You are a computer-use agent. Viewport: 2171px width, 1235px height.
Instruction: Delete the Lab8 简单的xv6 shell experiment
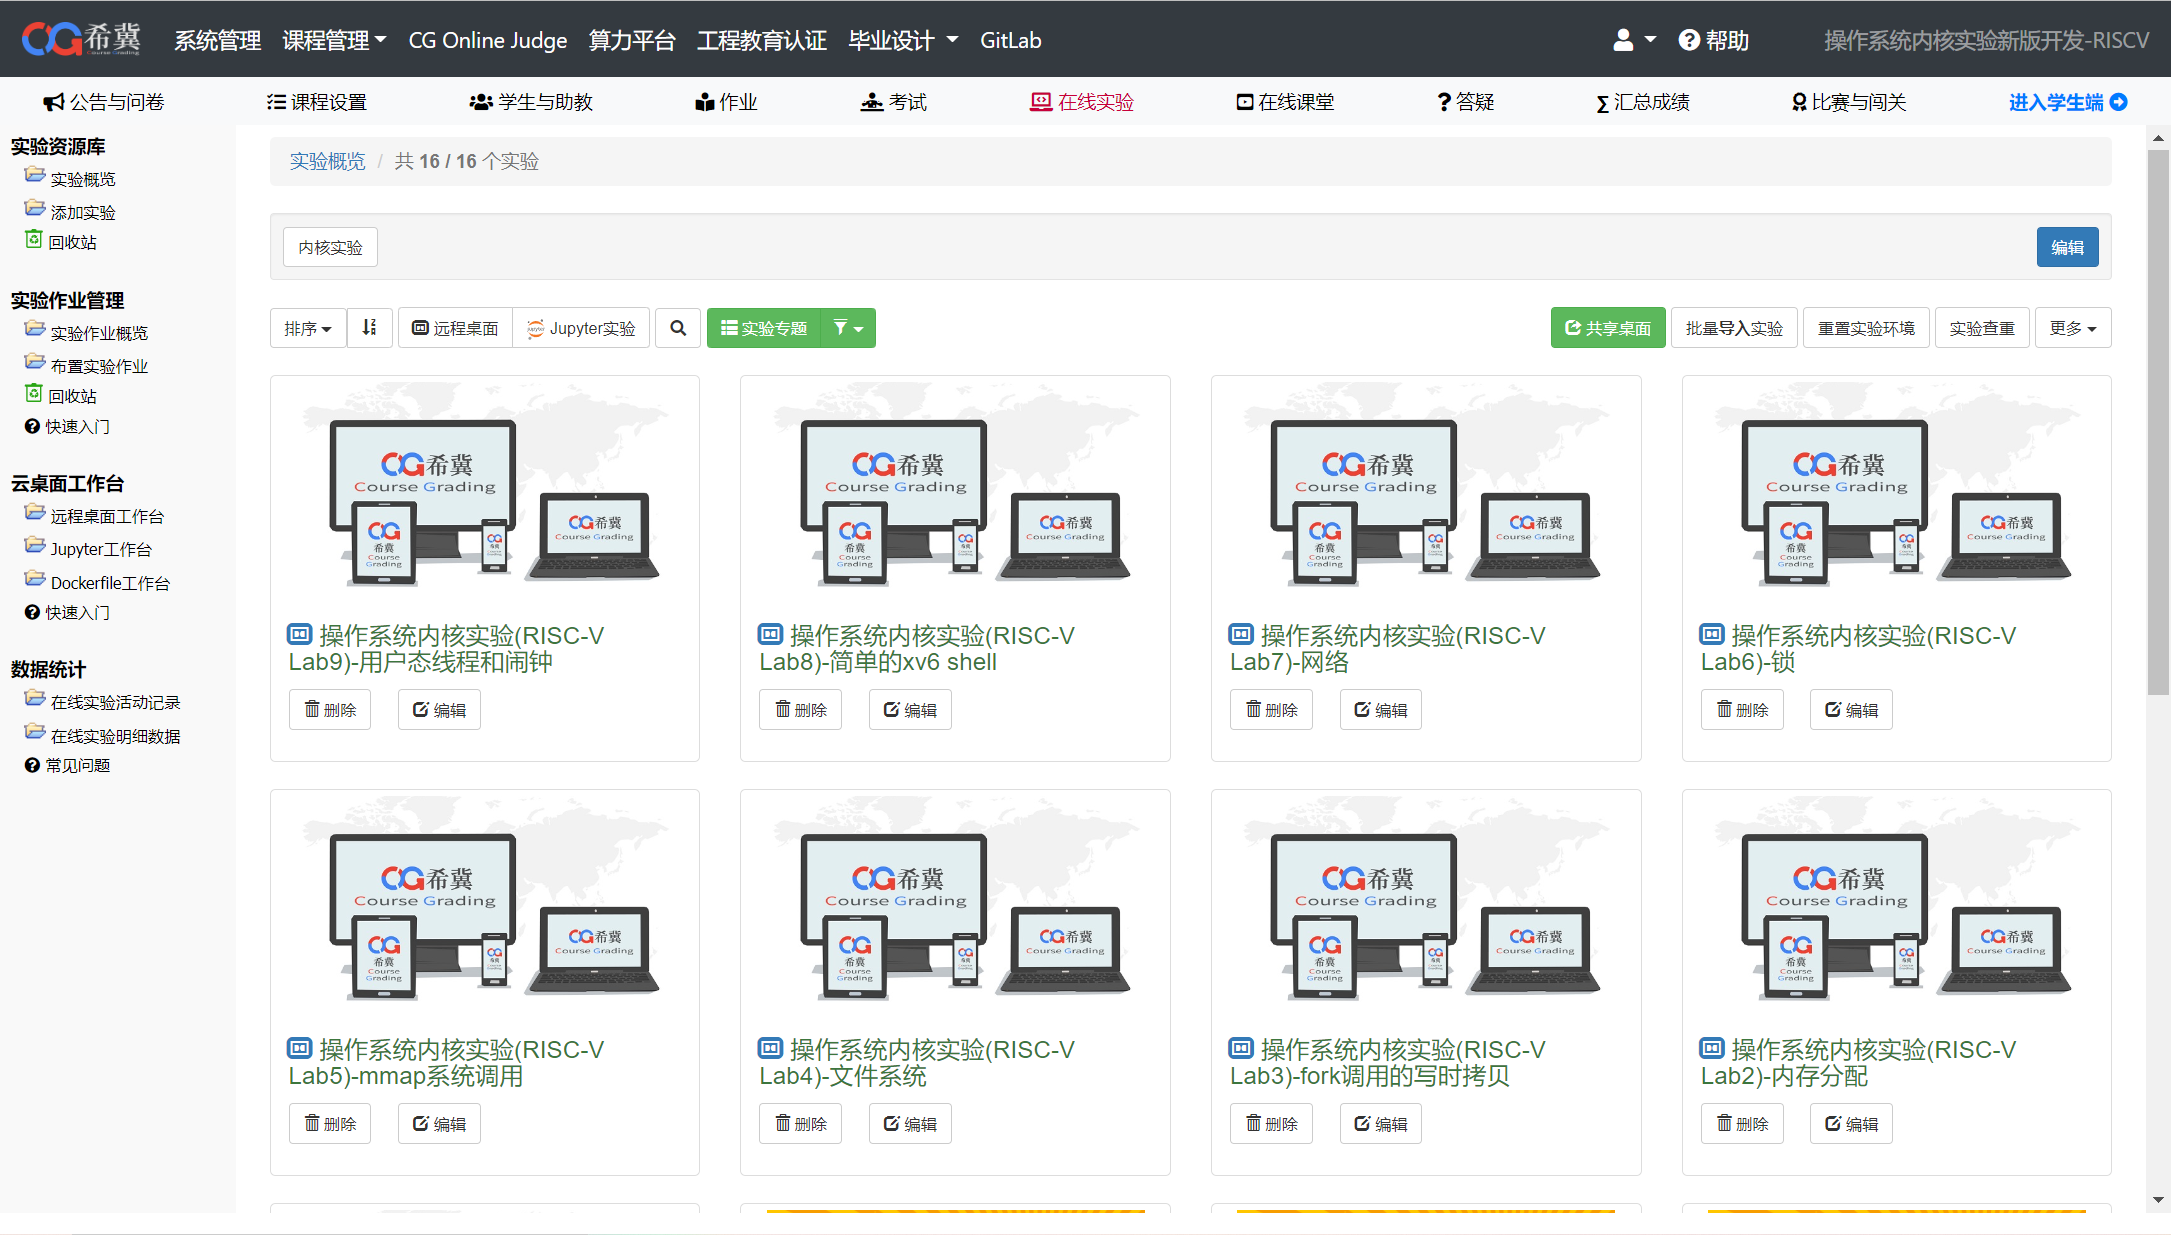(x=800, y=710)
